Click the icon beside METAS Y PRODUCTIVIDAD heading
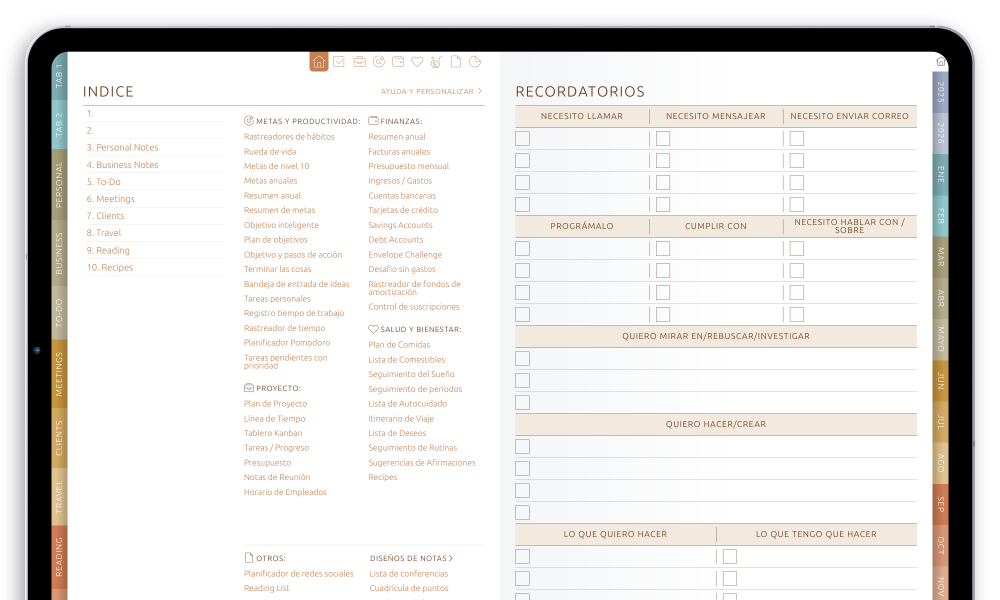Viewport: 1000px width, 600px height. click(x=249, y=121)
